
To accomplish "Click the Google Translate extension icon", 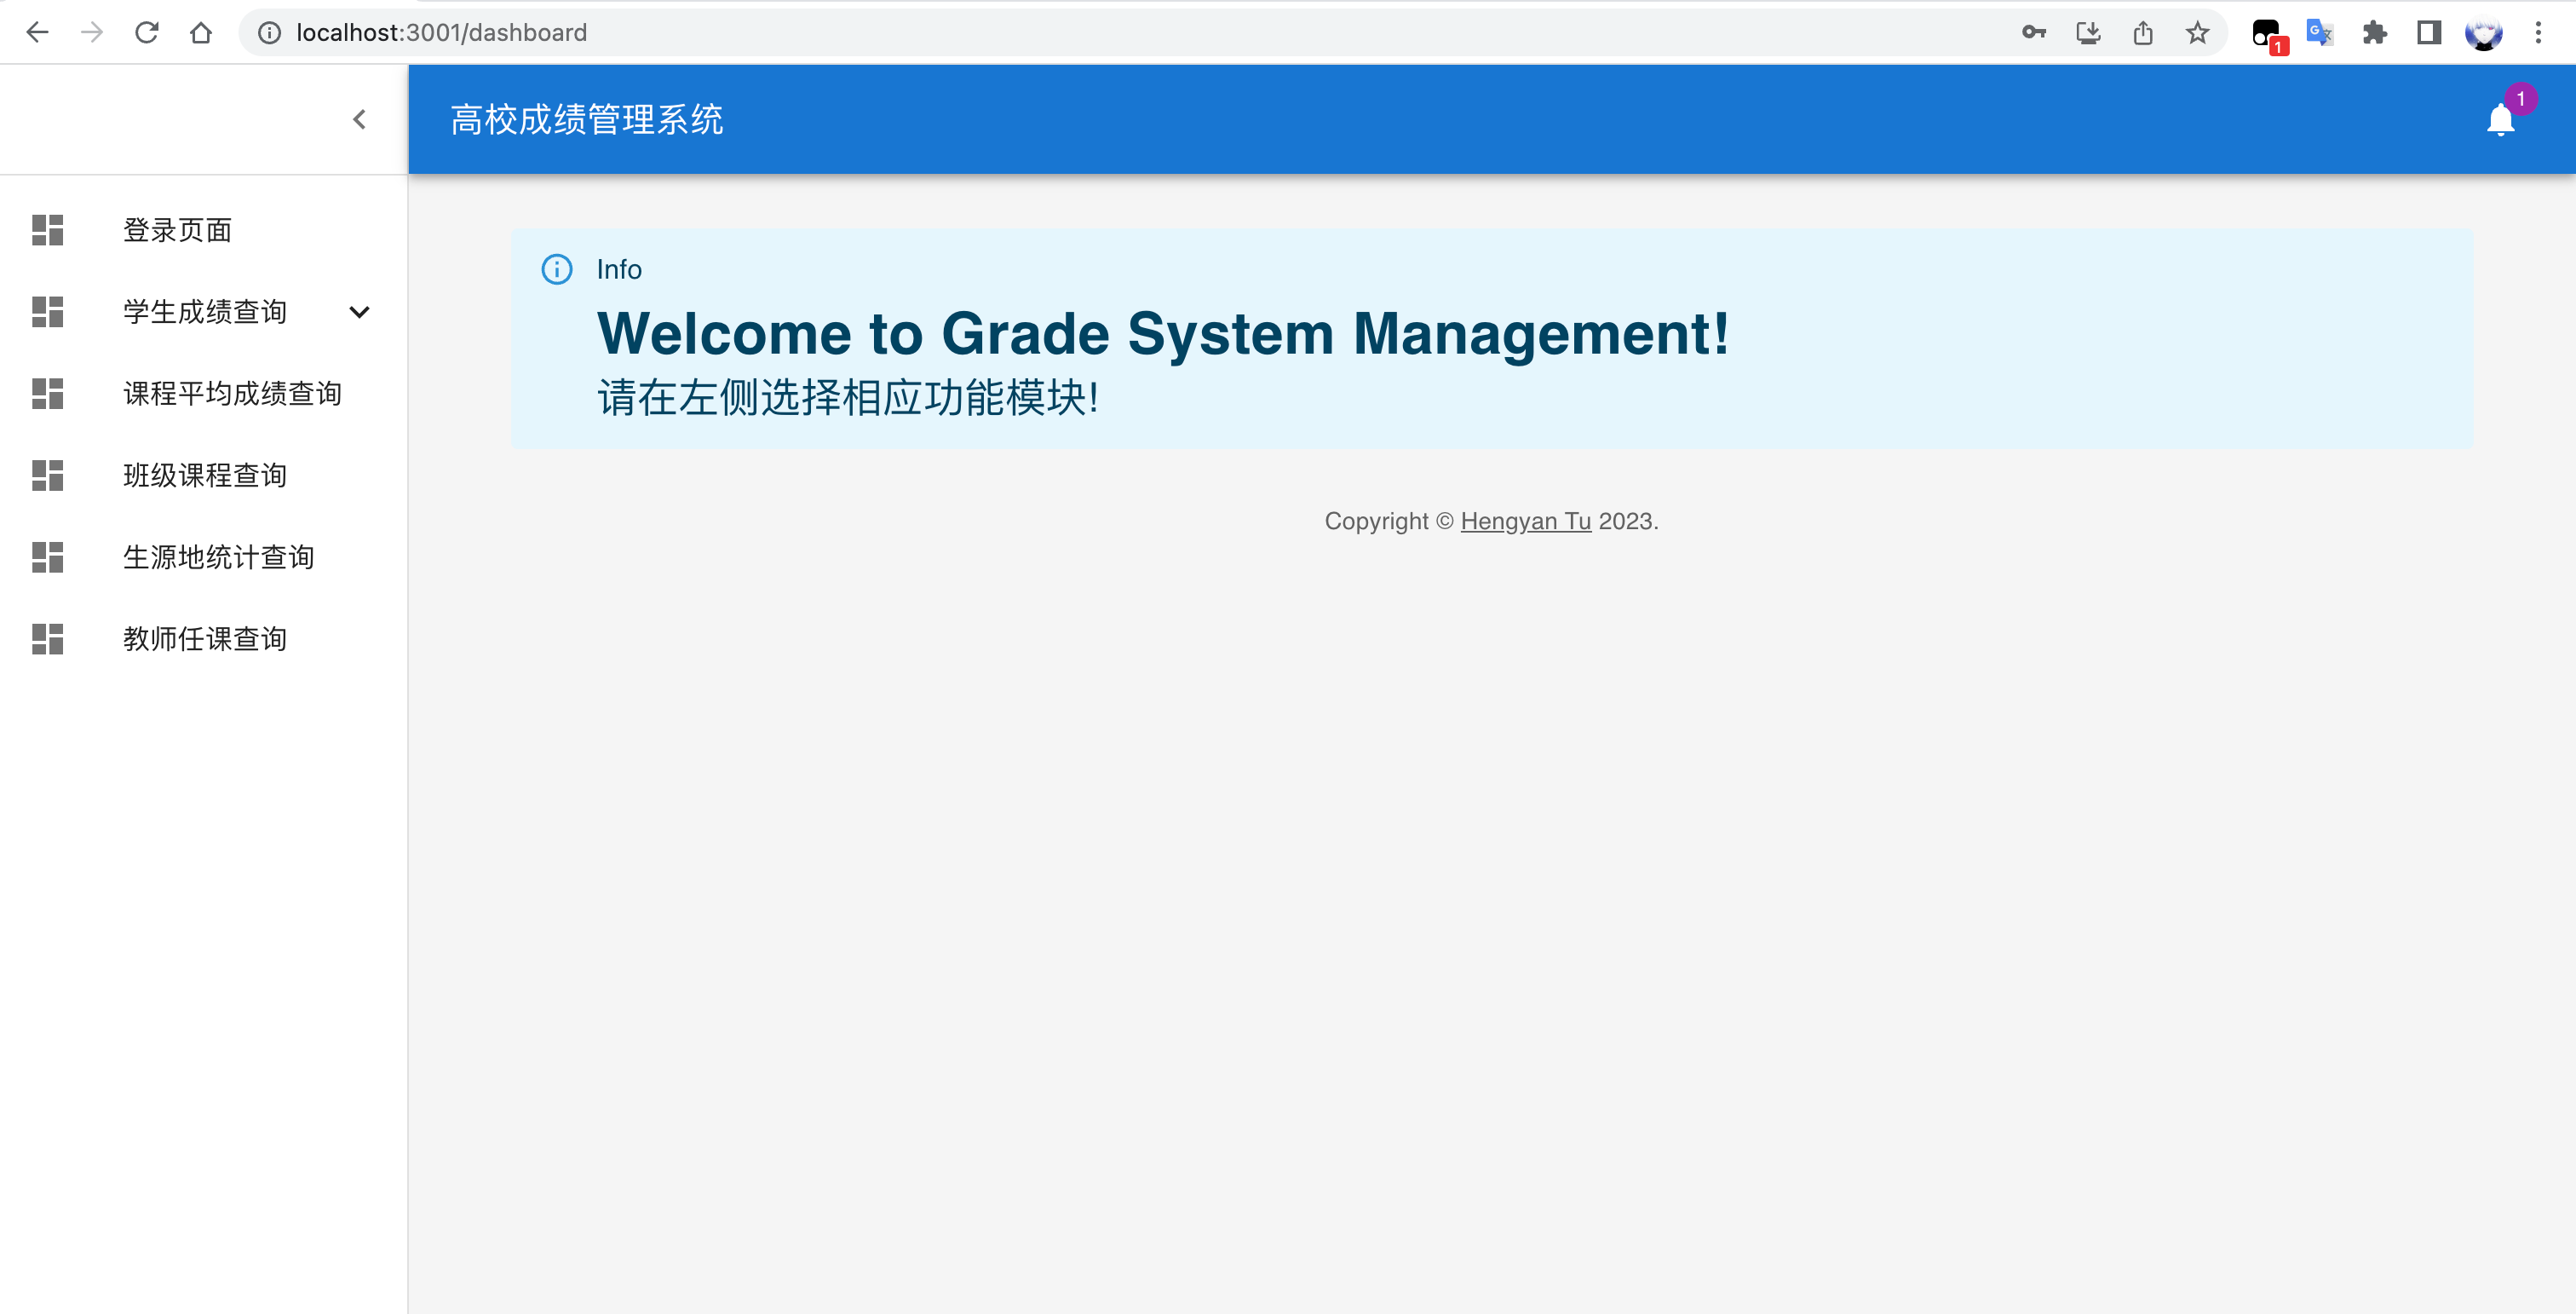I will pos(2319,33).
